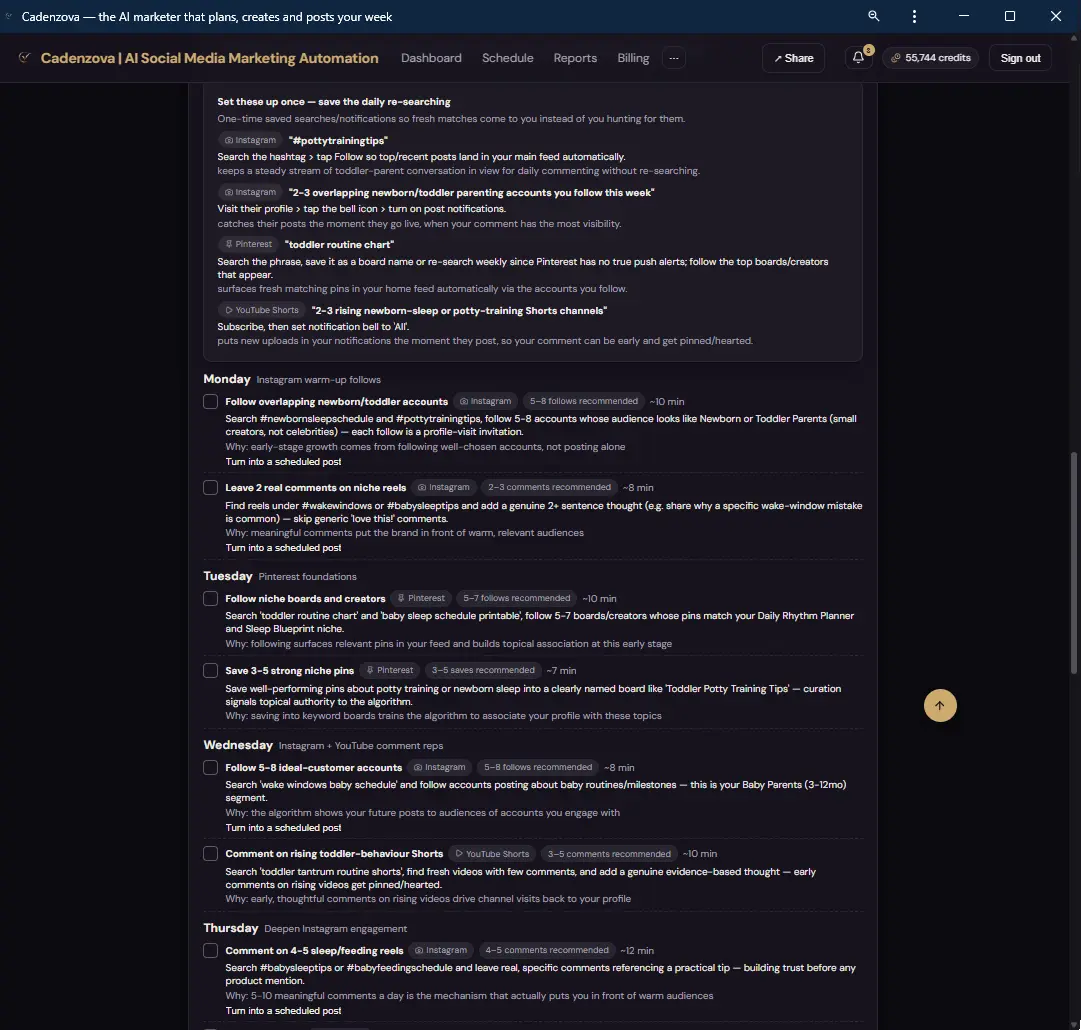Image resolution: width=1081 pixels, height=1030 pixels.
Task: Click the "3-5 saves recommended" badge
Action: click(483, 670)
